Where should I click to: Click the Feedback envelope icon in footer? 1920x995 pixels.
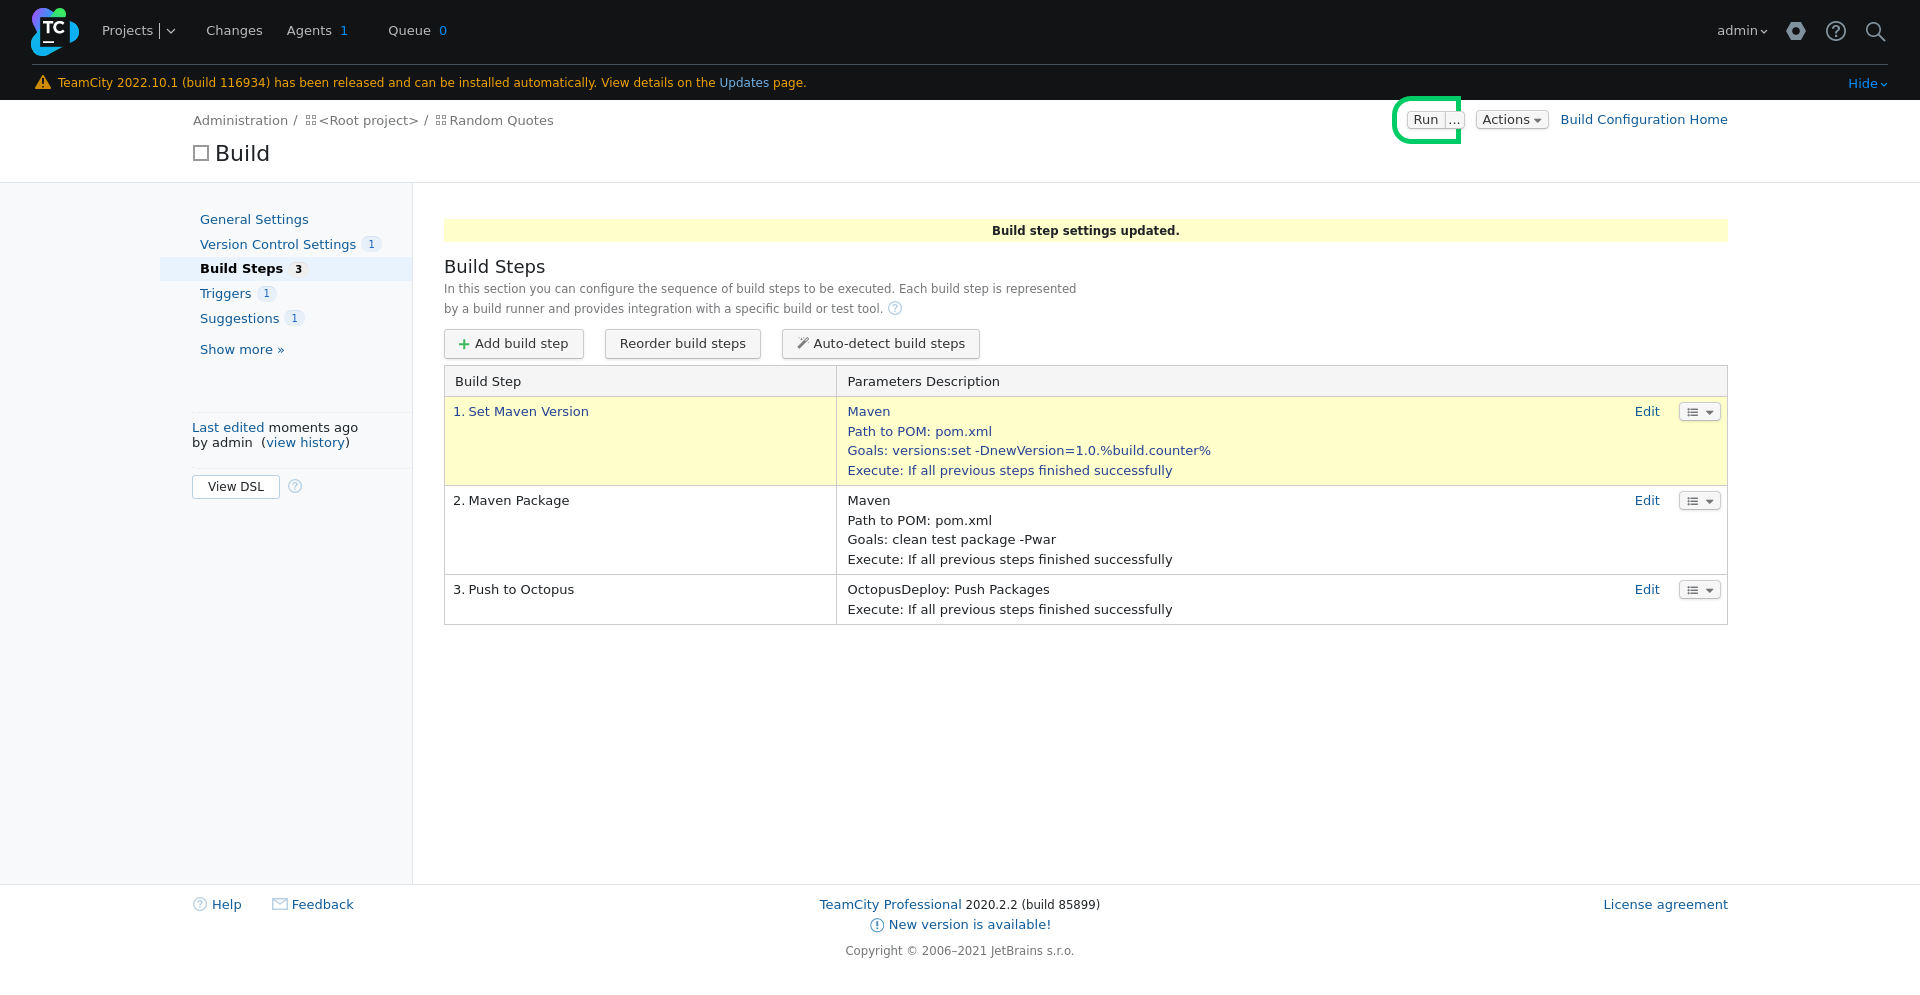pyautogui.click(x=280, y=904)
